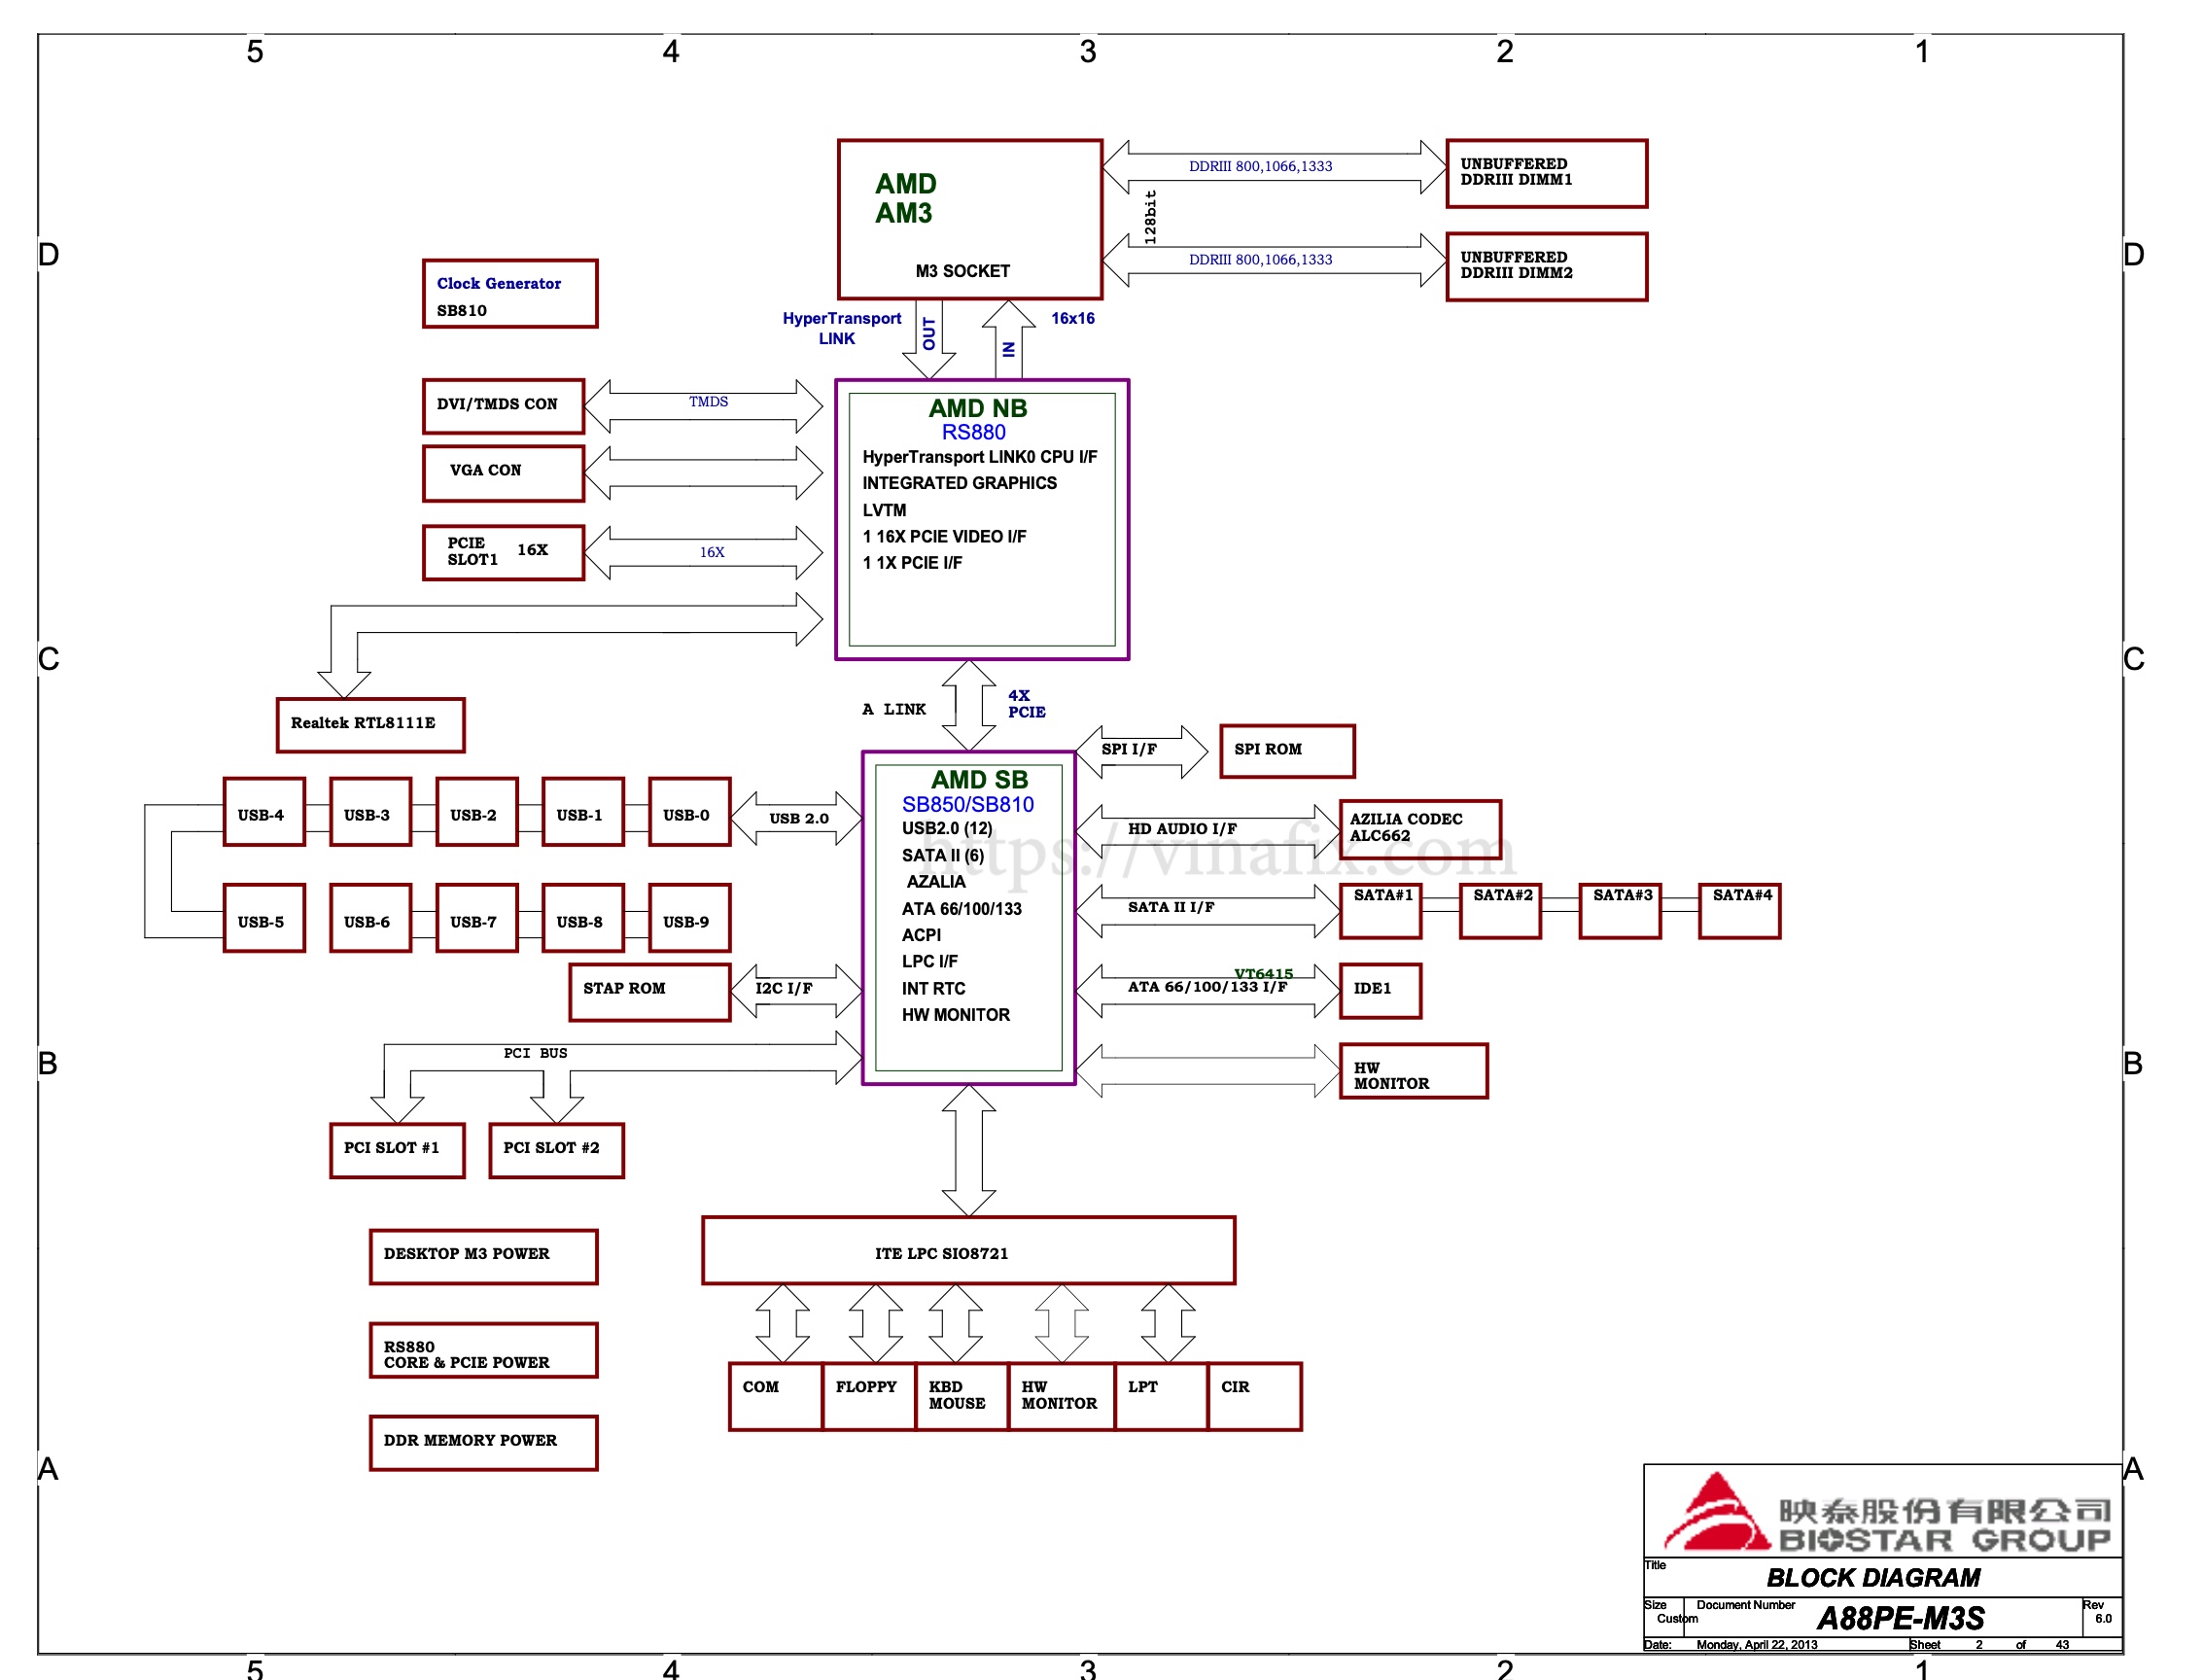Select the USB-4 box
The width and height of the screenshot is (2203, 1680).
pyautogui.click(x=264, y=811)
